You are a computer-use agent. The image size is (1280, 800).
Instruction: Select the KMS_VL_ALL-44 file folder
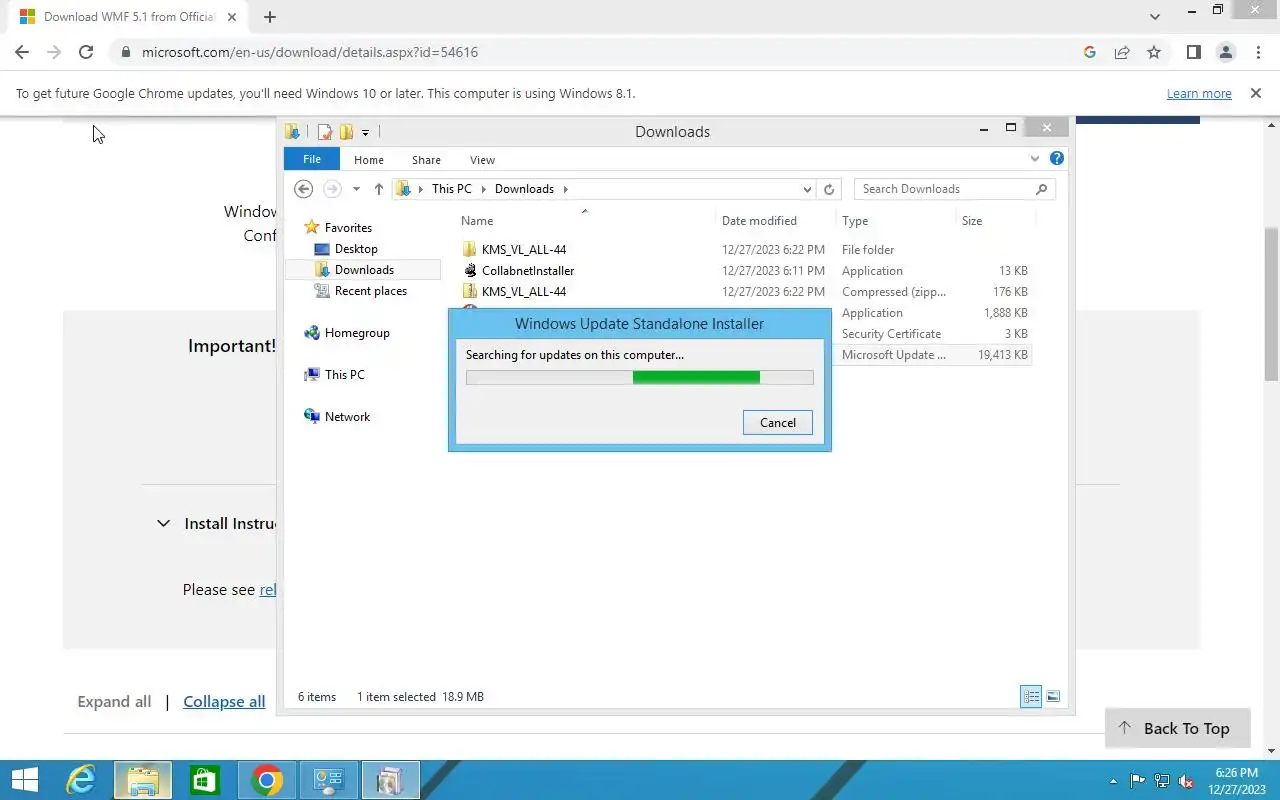tap(523, 250)
